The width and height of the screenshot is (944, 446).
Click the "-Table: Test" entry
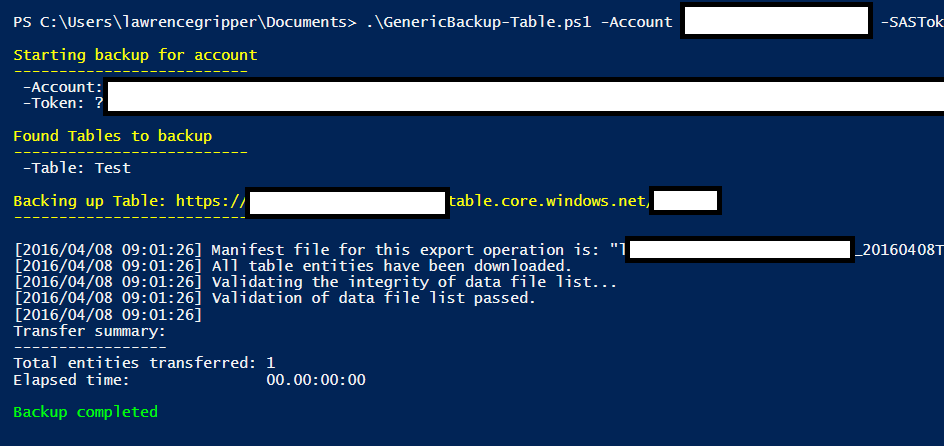pos(77,168)
